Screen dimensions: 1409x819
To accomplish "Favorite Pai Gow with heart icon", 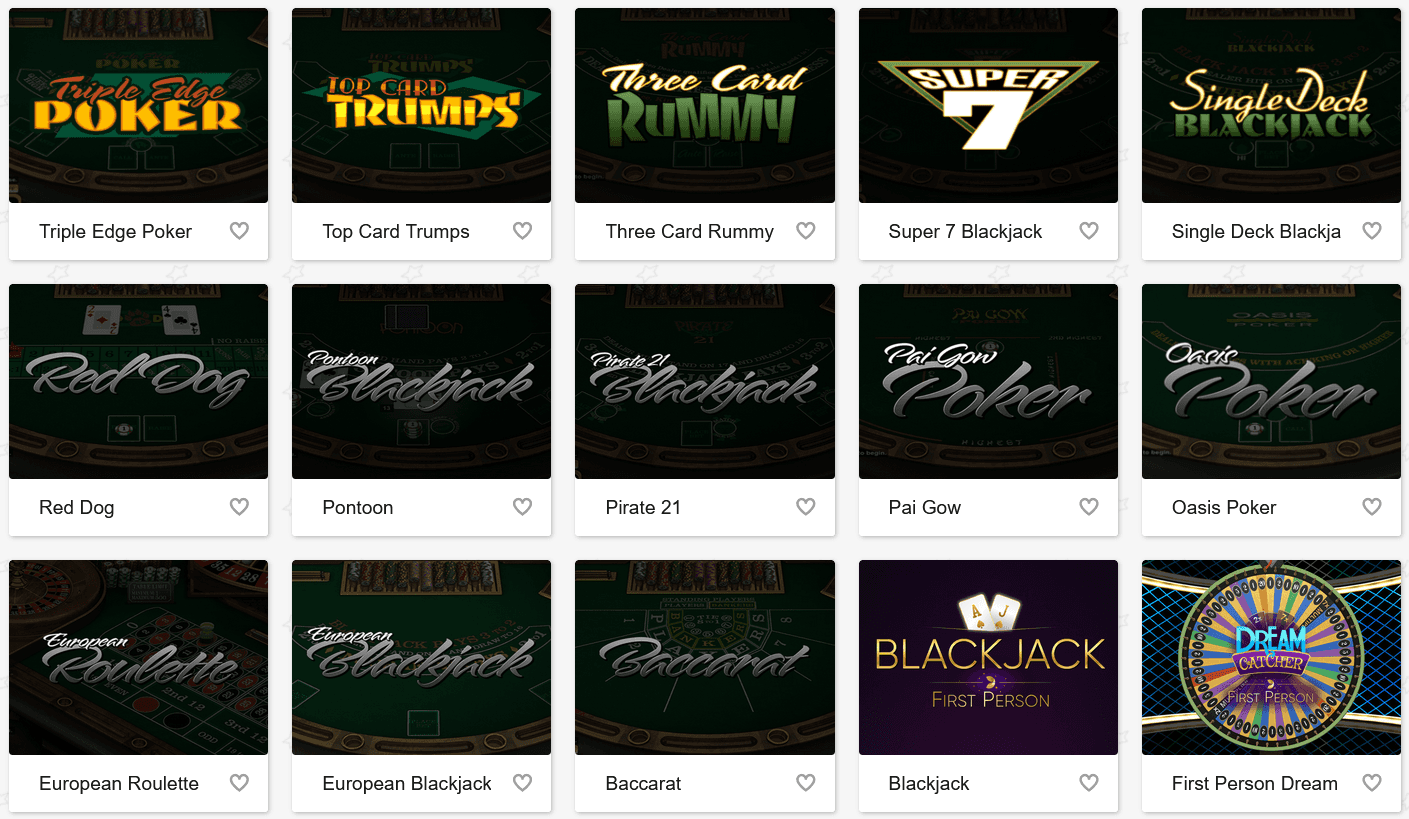I will 1089,507.
